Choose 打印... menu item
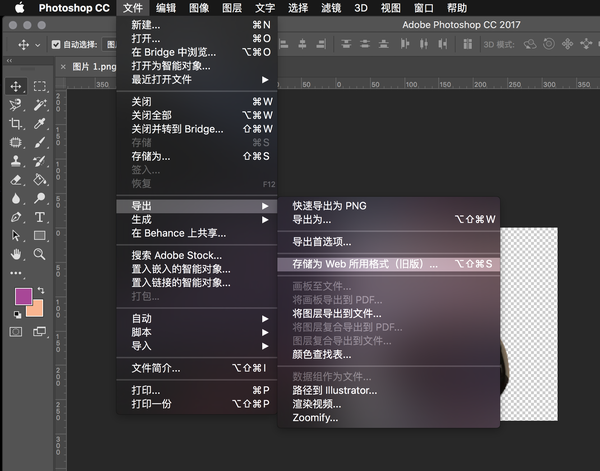The image size is (600, 471). click(197, 390)
